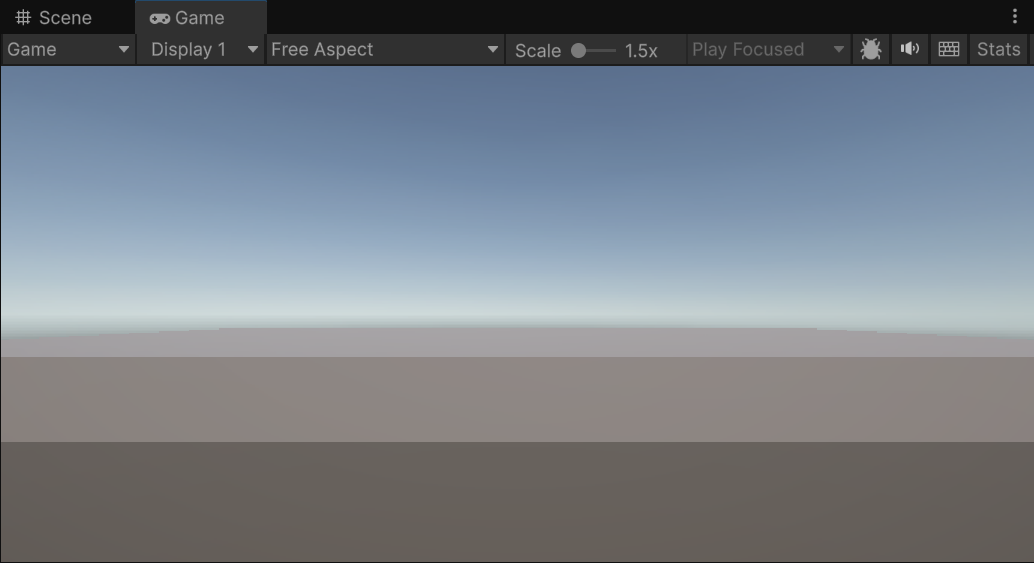Switch to the Scene tab
The image size is (1034, 563).
65,18
